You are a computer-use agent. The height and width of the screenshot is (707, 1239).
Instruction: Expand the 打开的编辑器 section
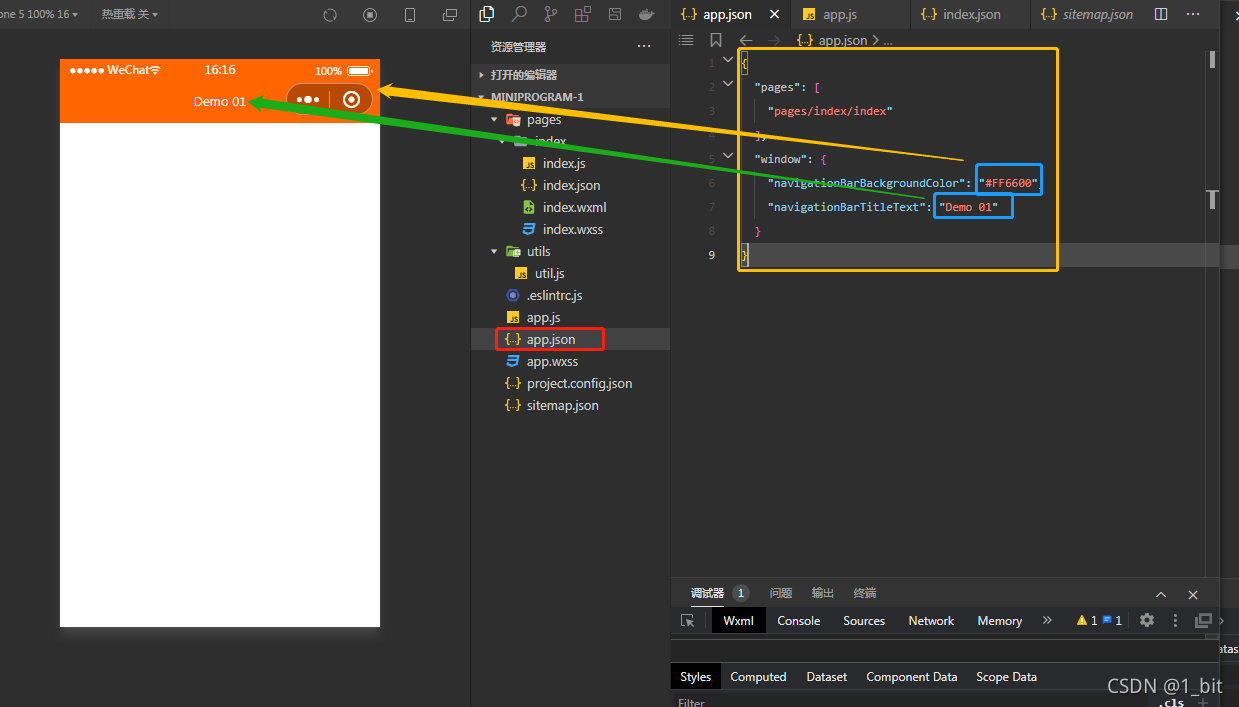[570, 75]
